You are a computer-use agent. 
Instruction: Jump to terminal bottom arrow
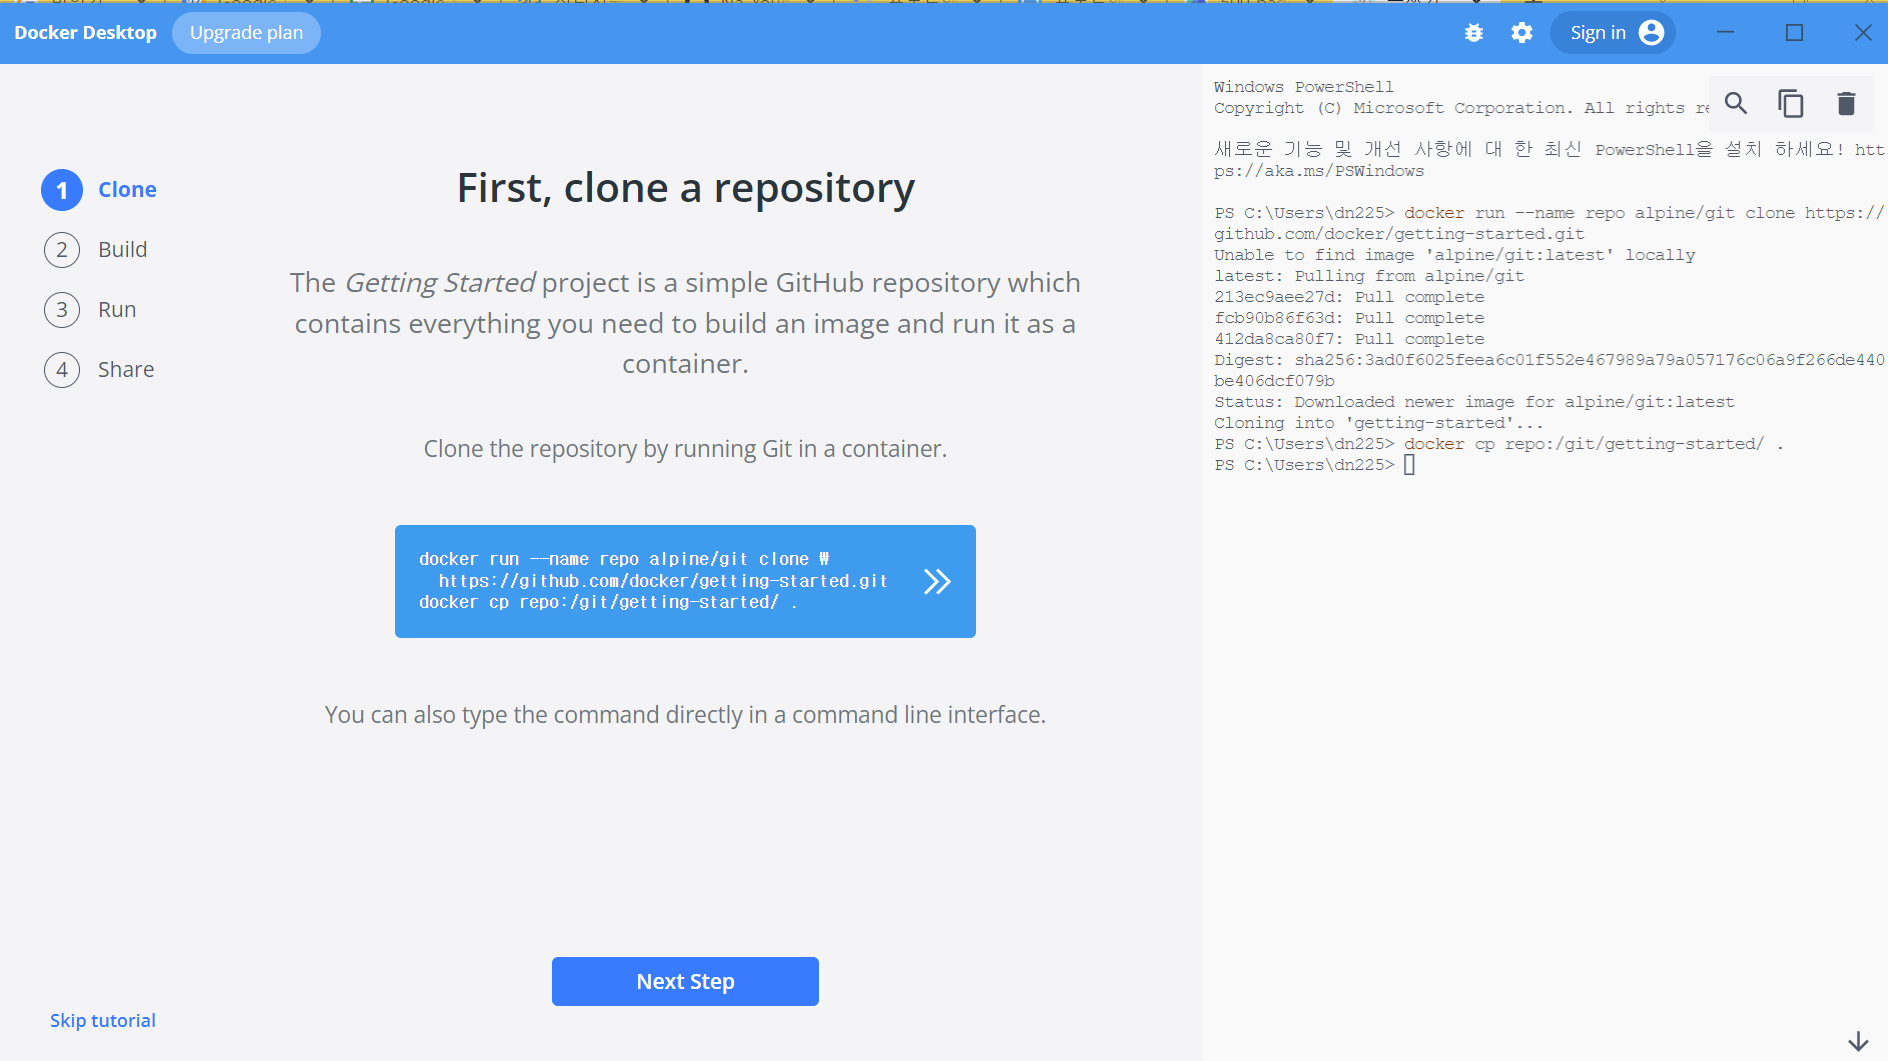(1858, 1041)
